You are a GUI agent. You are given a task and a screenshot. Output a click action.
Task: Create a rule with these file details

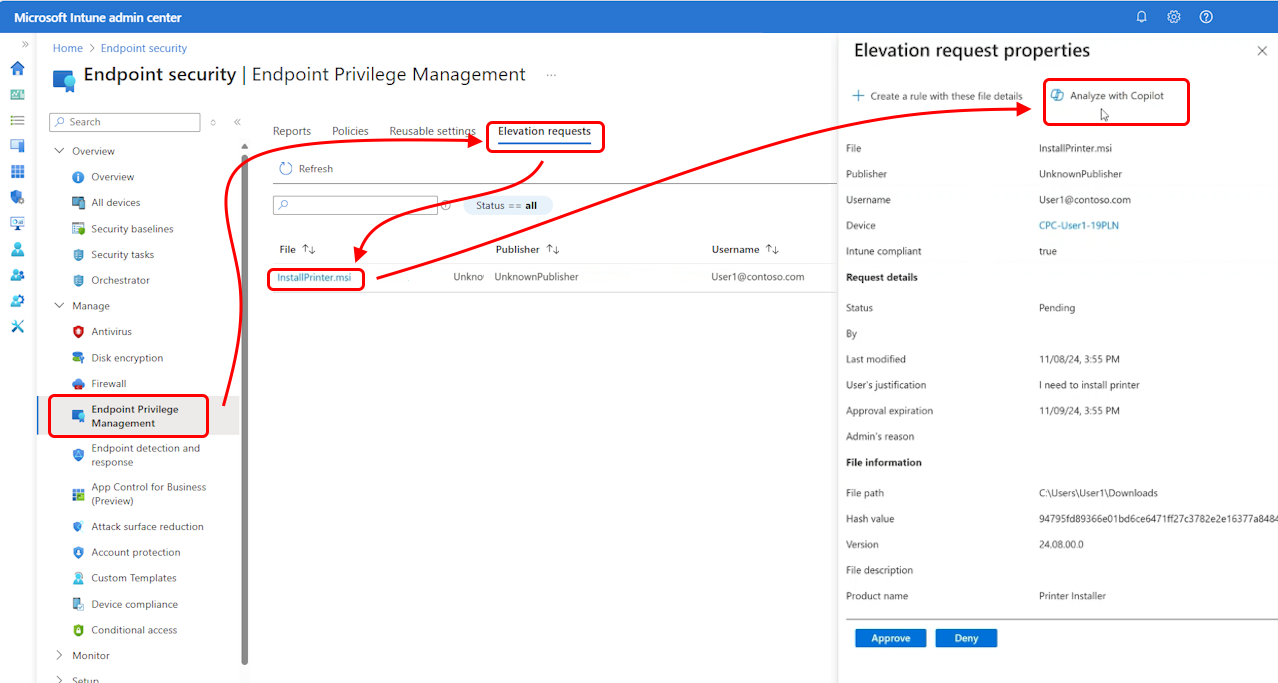(937, 96)
